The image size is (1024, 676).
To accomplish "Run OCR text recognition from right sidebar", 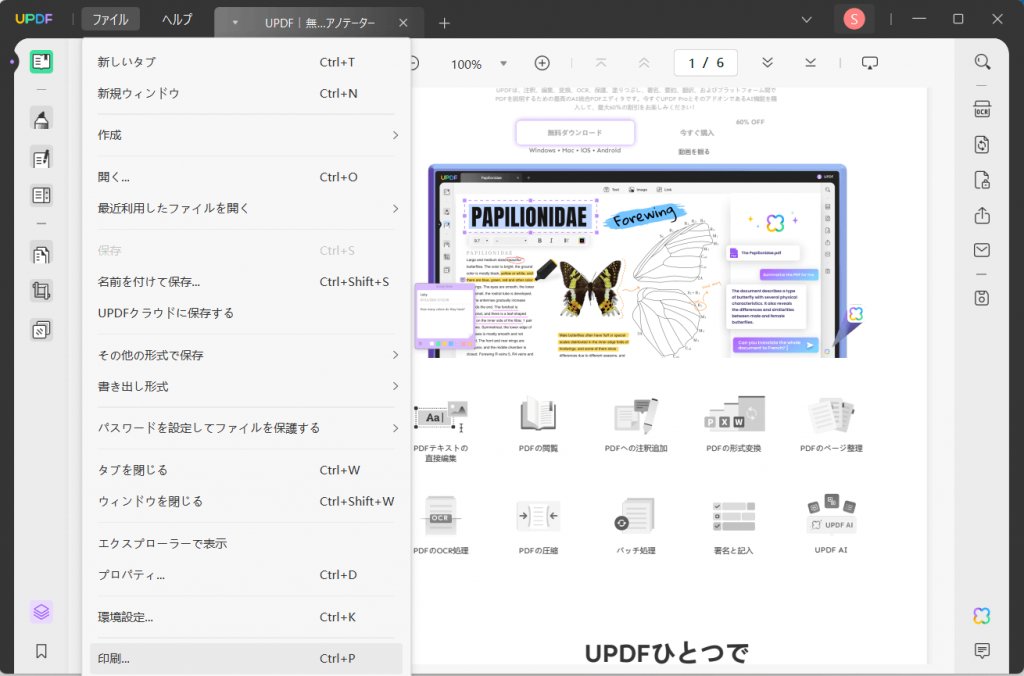I will [982, 109].
